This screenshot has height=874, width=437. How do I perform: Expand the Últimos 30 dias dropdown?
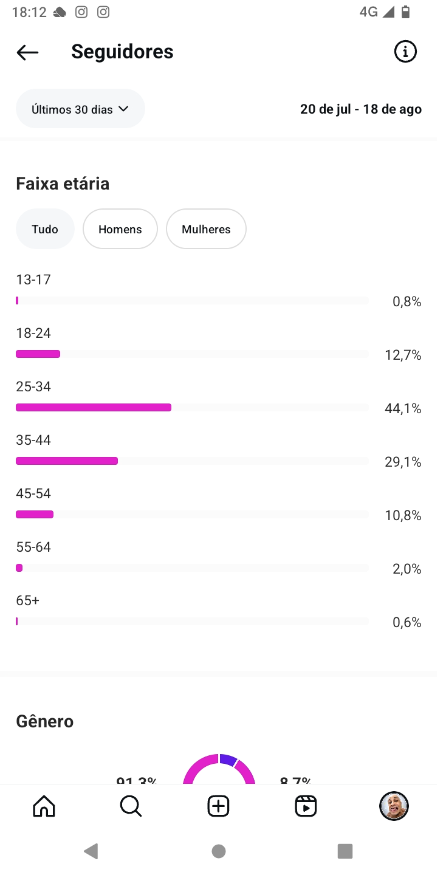click(x=80, y=109)
